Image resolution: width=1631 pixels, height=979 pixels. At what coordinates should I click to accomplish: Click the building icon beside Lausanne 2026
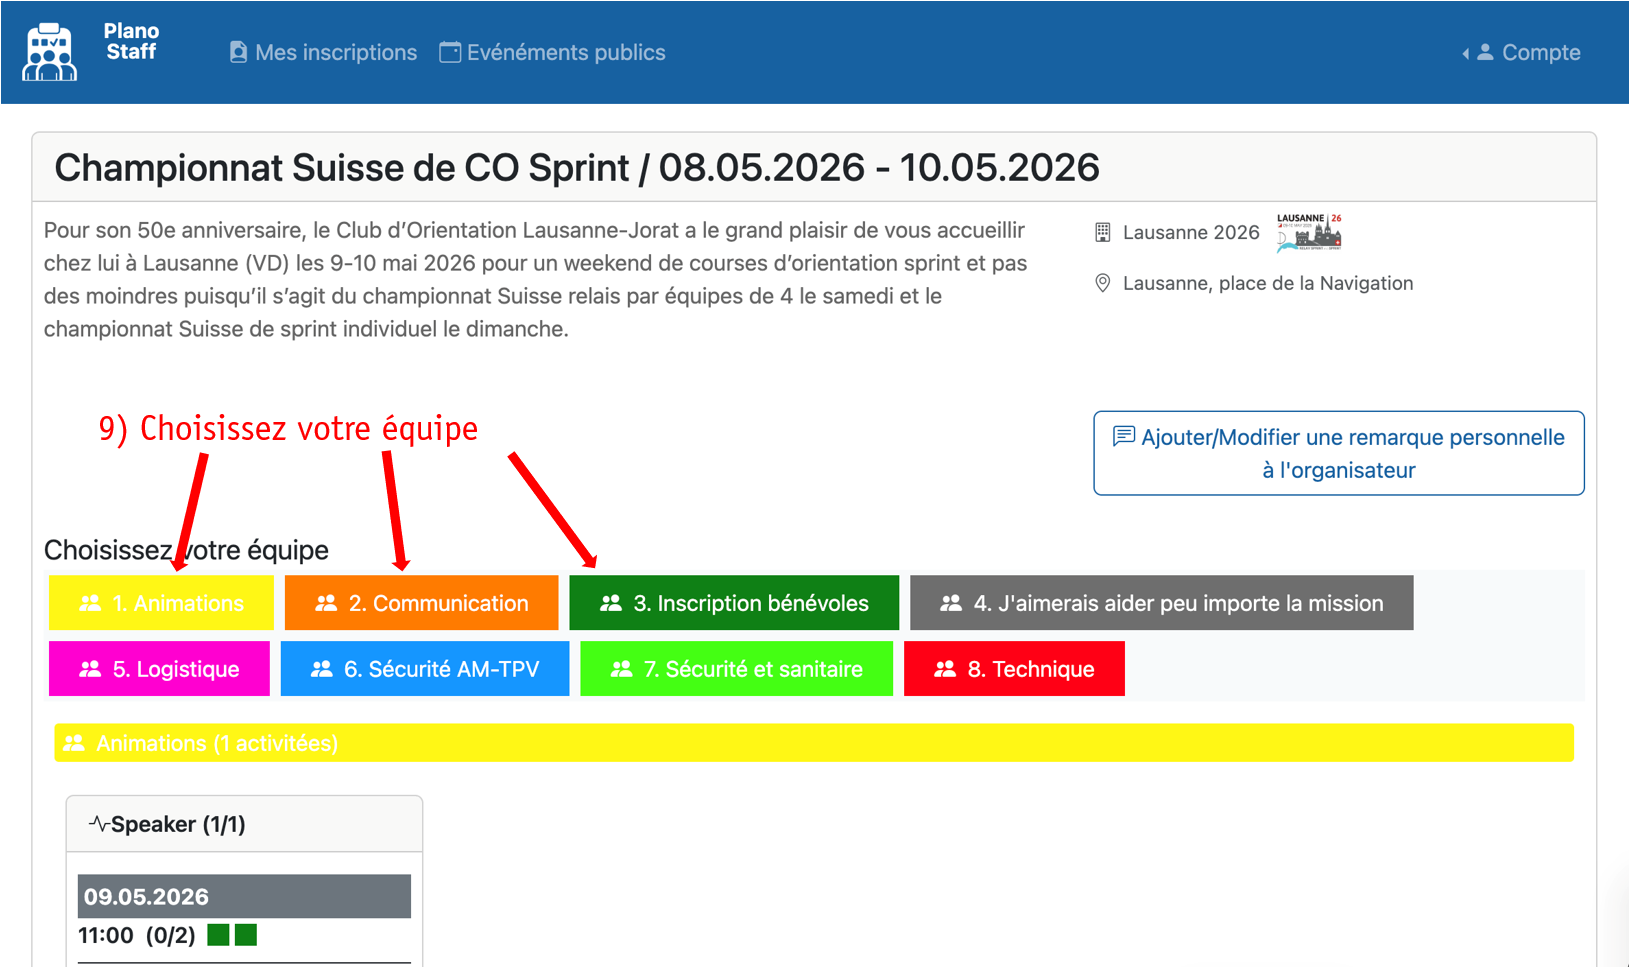[x=1102, y=232]
